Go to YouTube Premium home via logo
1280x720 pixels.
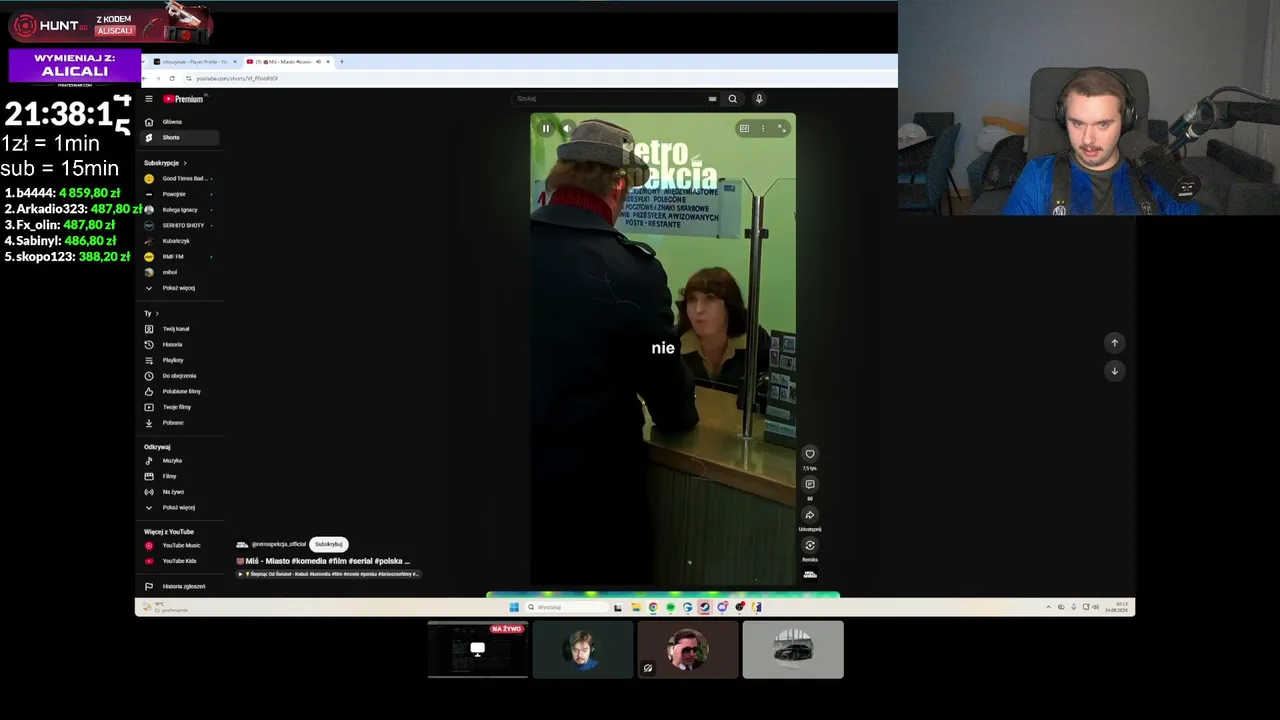tap(183, 99)
